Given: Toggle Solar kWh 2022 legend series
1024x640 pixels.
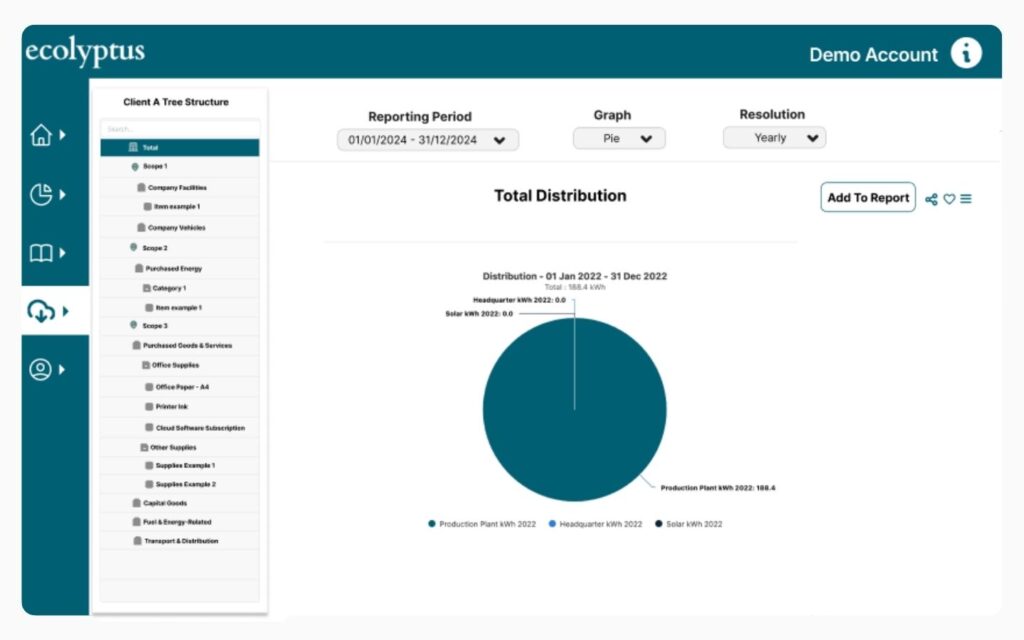Looking at the screenshot, I should pyautogui.click(x=688, y=524).
